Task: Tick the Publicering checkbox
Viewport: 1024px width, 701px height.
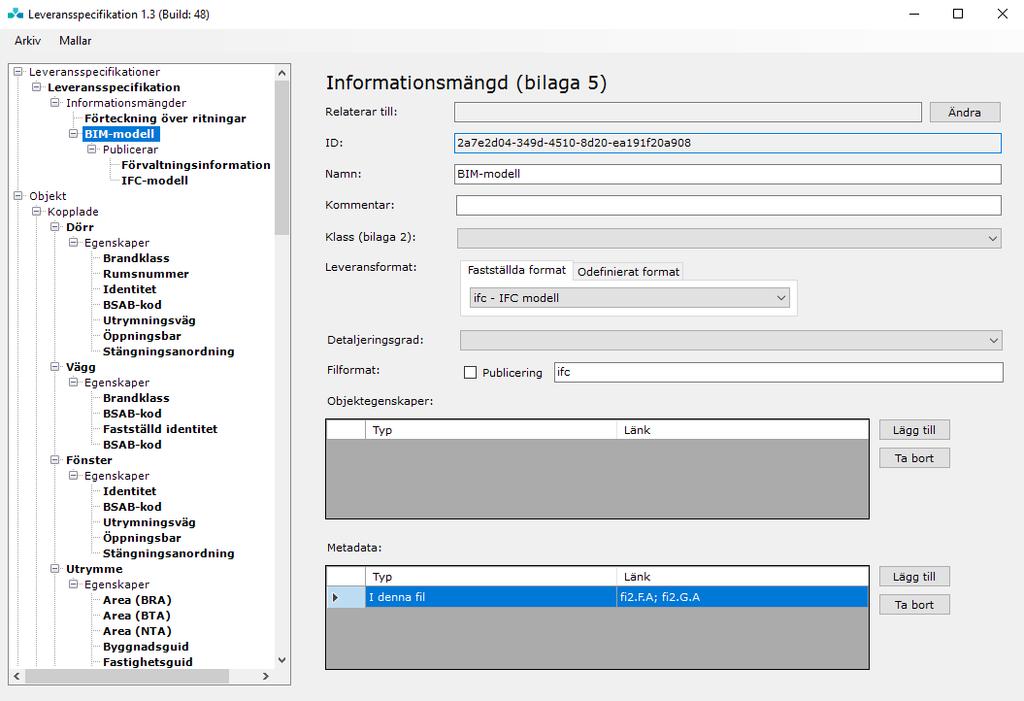Action: pyautogui.click(x=470, y=372)
